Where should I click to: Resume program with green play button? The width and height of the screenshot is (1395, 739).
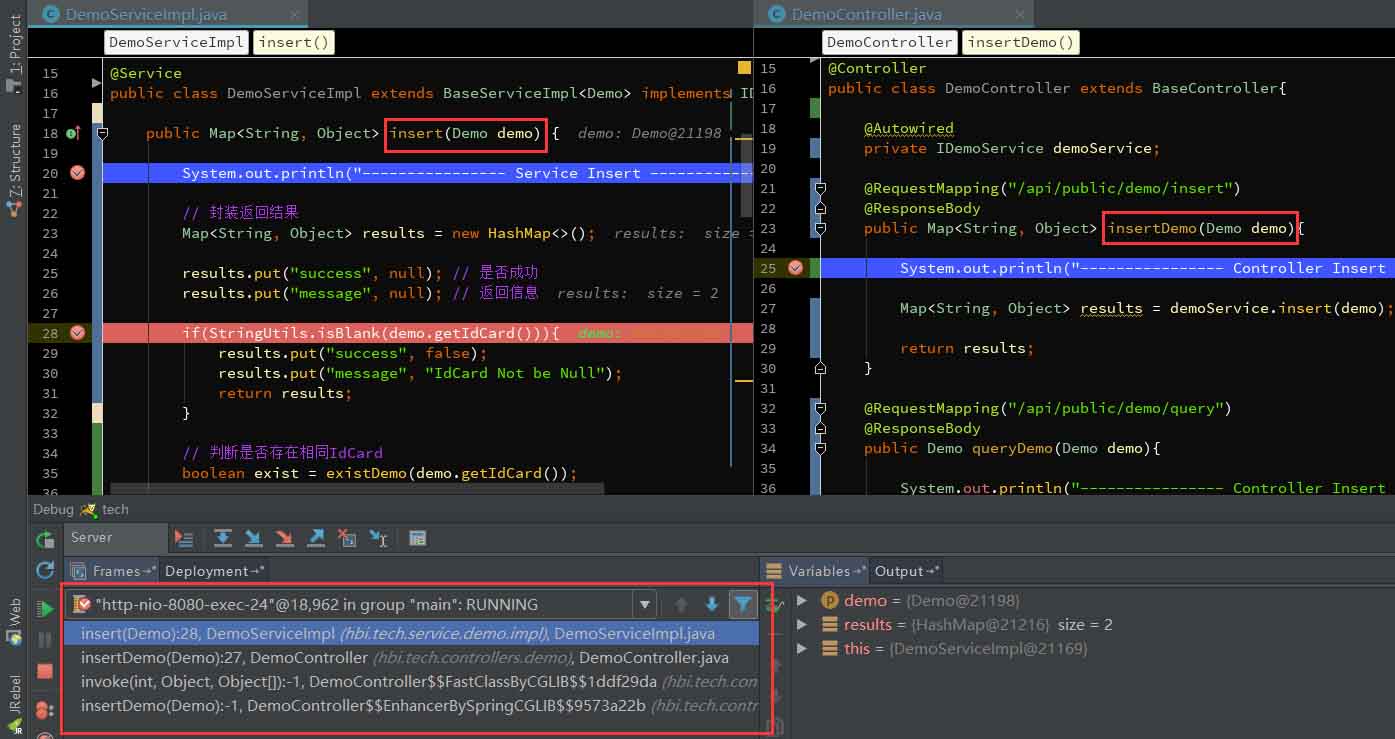pyautogui.click(x=45, y=609)
